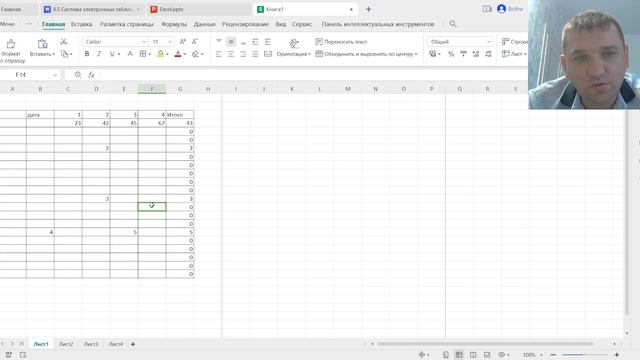Open the Вид ribbon tab
This screenshot has width=640, height=360.
coord(280,24)
